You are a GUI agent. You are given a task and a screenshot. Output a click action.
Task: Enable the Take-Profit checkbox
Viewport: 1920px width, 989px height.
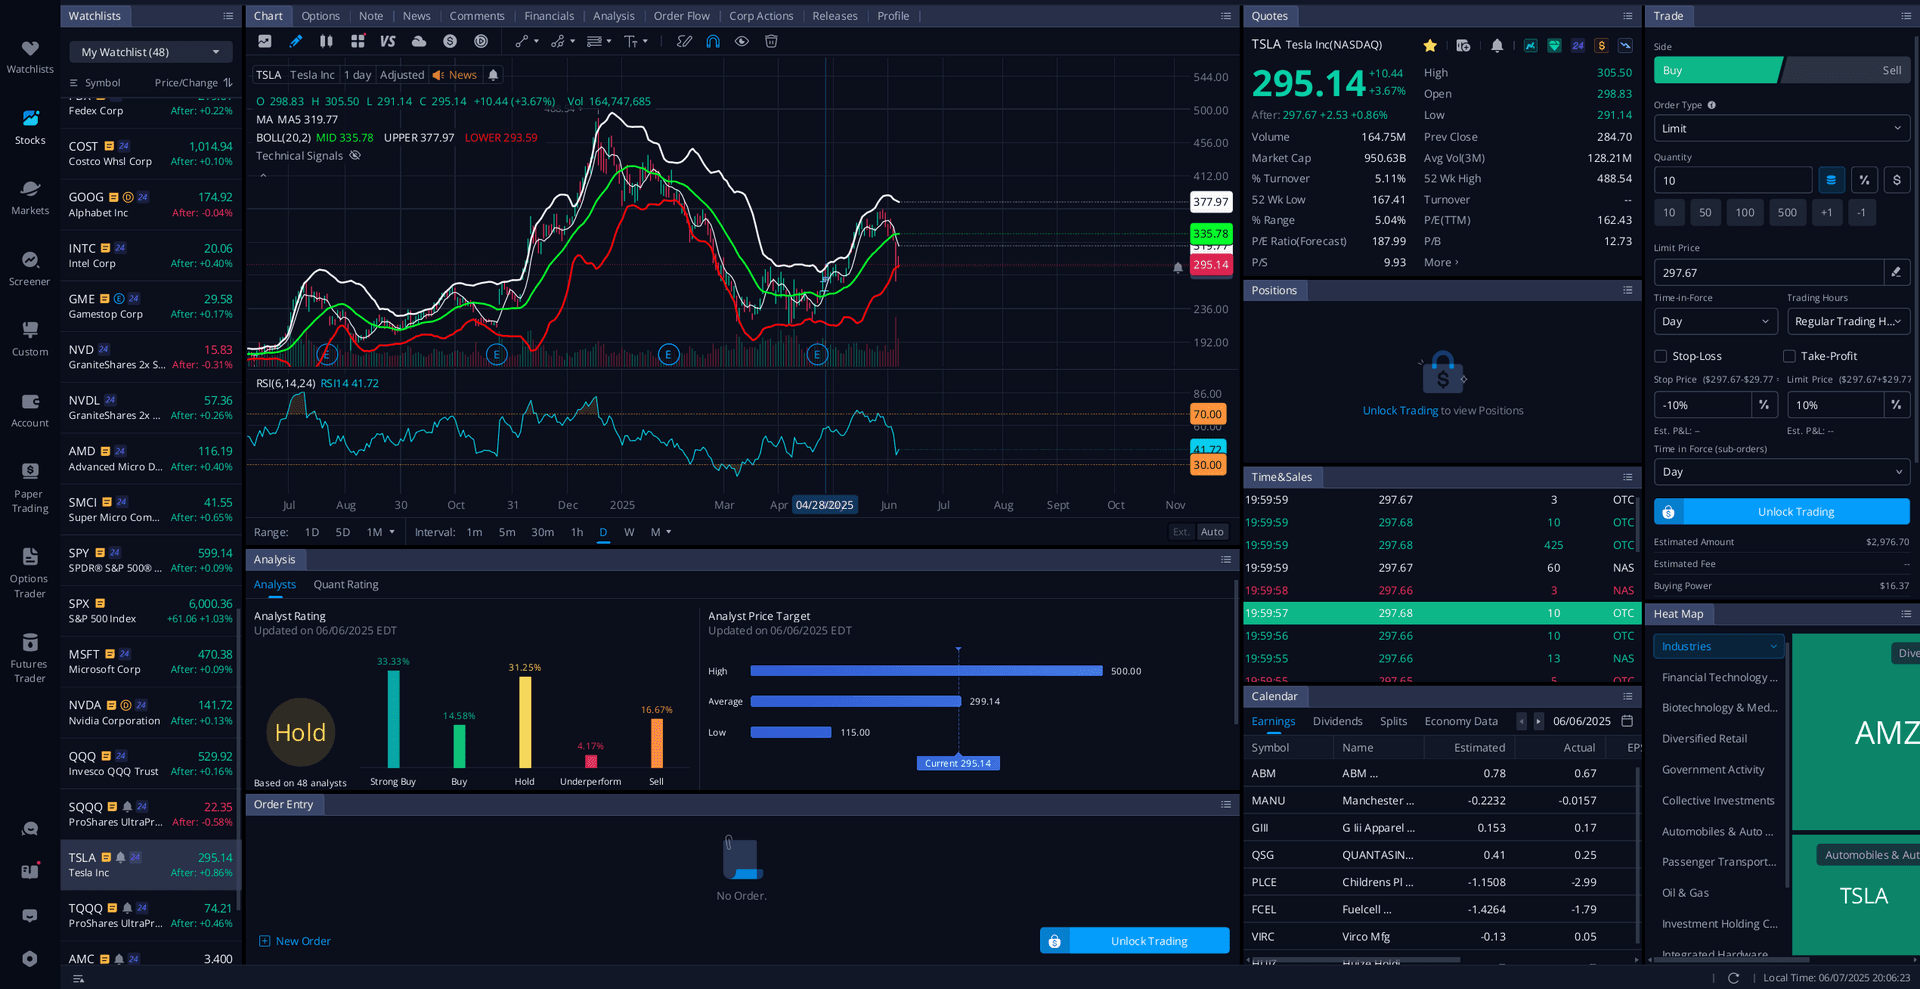[1789, 356]
